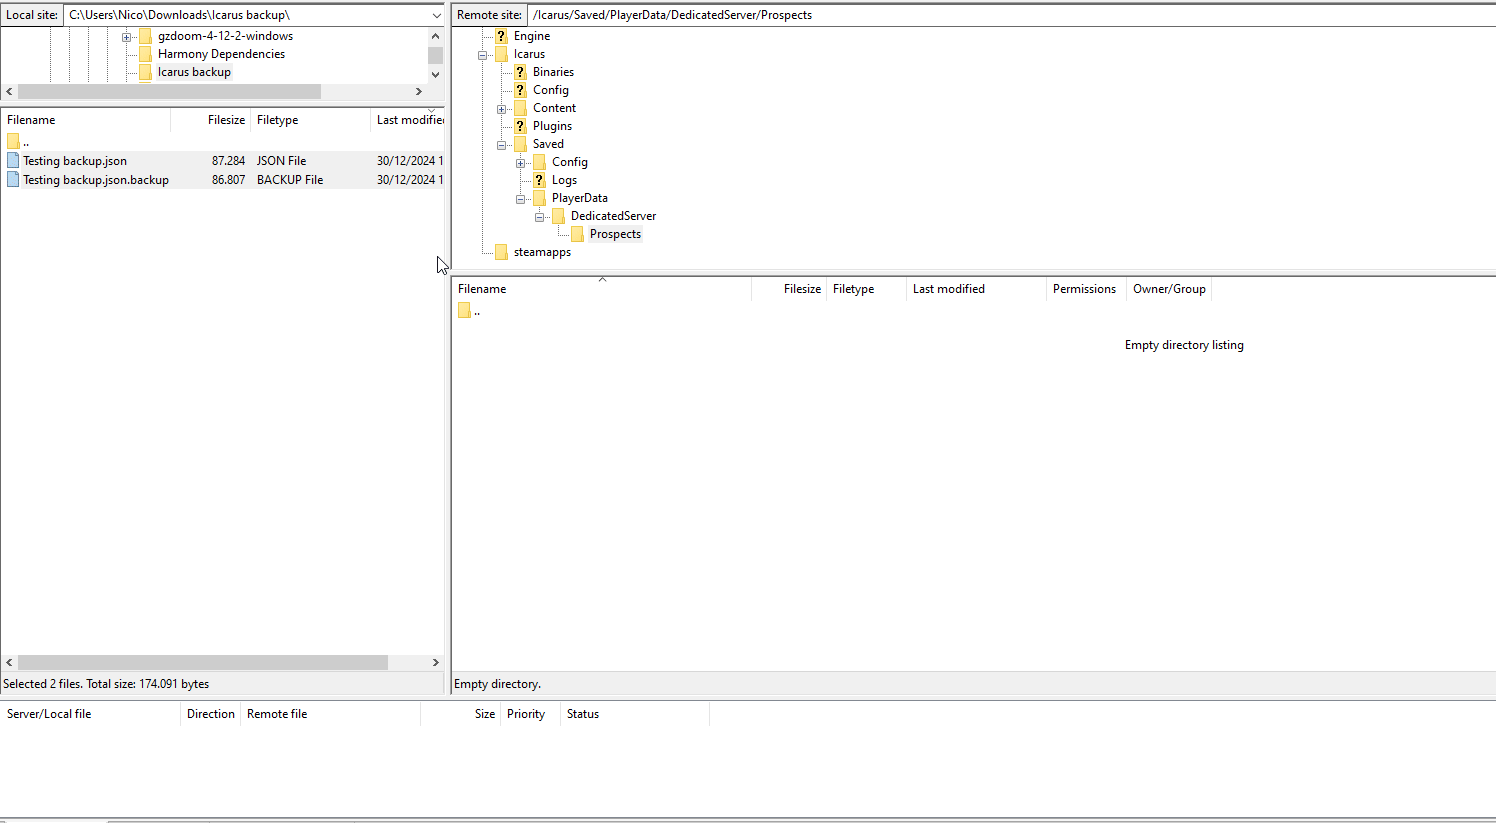Click the Prospects folder icon
Image resolution: width=1496 pixels, height=823 pixels.
click(x=577, y=234)
